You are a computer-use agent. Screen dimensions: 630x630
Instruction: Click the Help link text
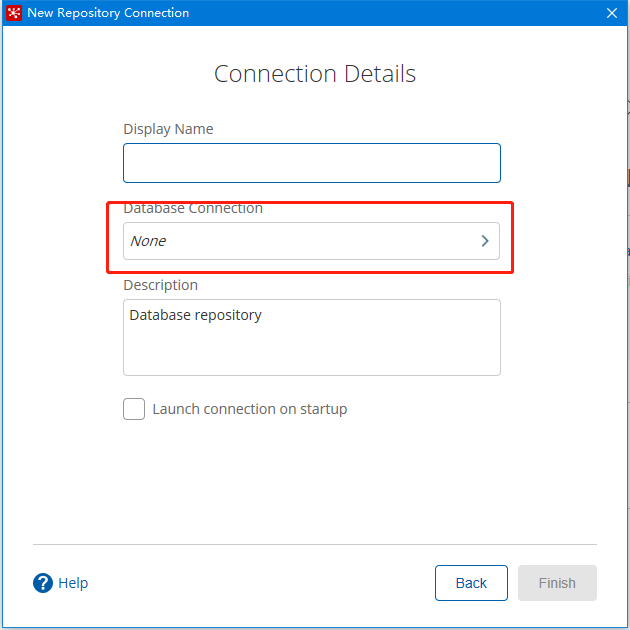tap(73, 583)
